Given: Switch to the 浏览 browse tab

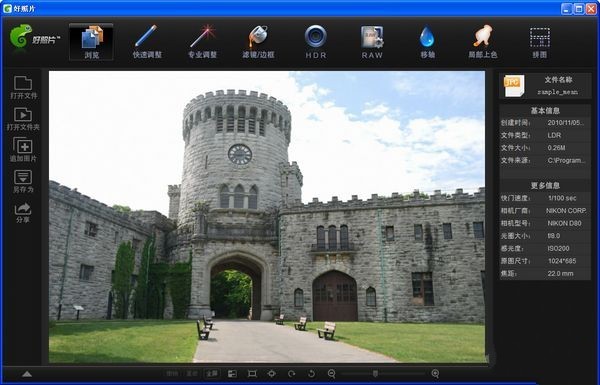Looking at the screenshot, I should [x=91, y=42].
